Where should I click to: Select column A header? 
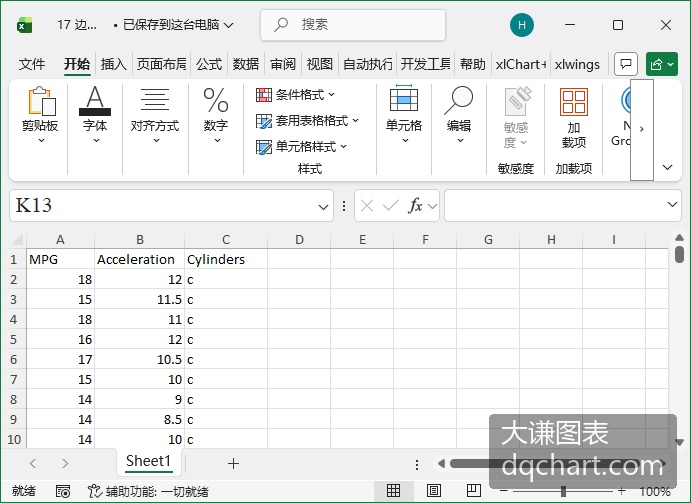60,239
